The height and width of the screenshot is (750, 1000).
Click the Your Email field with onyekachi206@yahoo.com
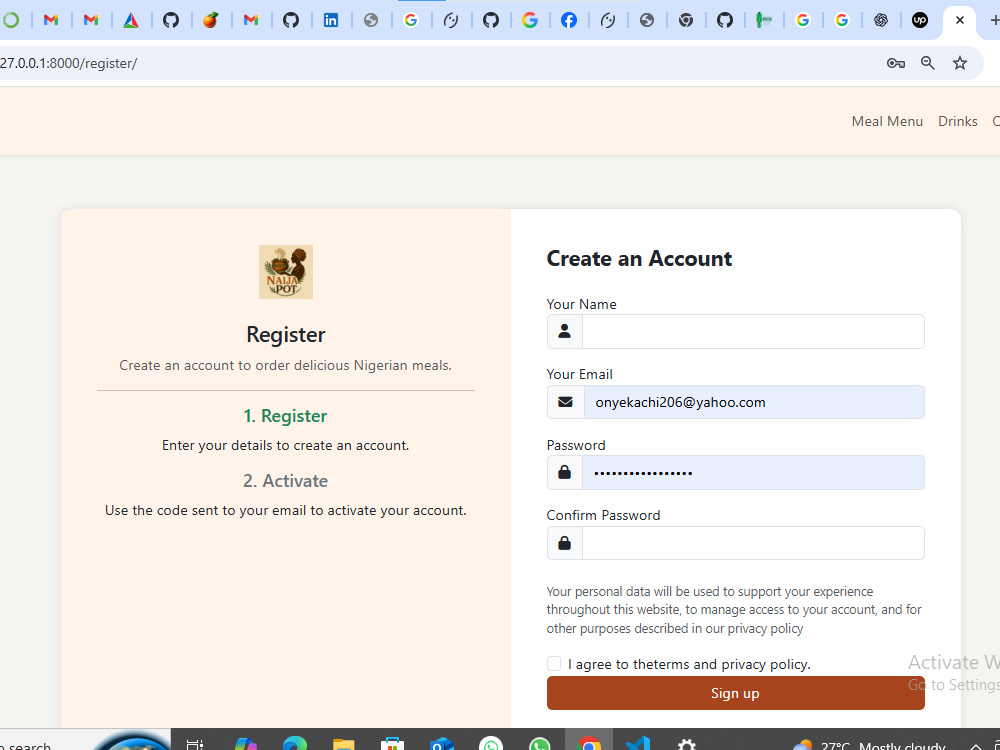754,402
